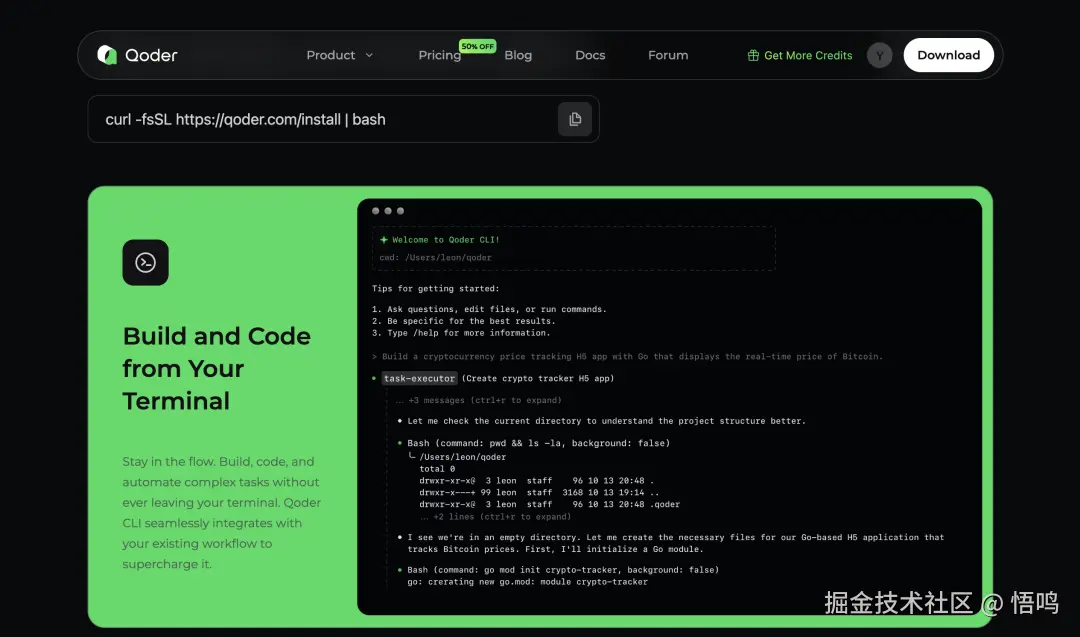The image size is (1080, 637).
Task: Click the '.qoder' directory listing row
Action: (x=550, y=504)
